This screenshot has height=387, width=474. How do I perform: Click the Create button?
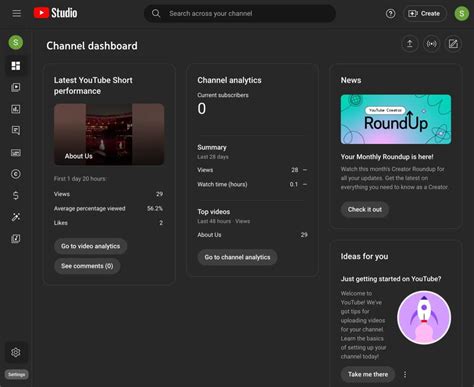pyautogui.click(x=424, y=14)
